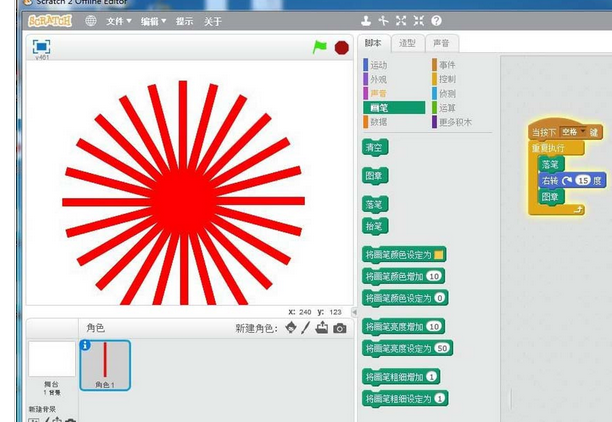Screen dimensions: 612x422
Task: Open the 关于 menu
Action: click(x=213, y=21)
